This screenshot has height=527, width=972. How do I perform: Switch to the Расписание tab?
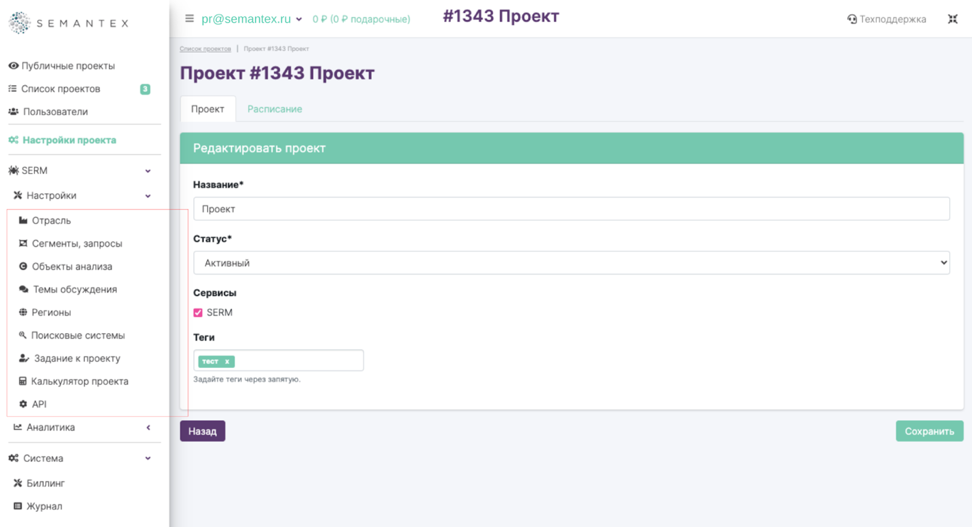click(275, 109)
